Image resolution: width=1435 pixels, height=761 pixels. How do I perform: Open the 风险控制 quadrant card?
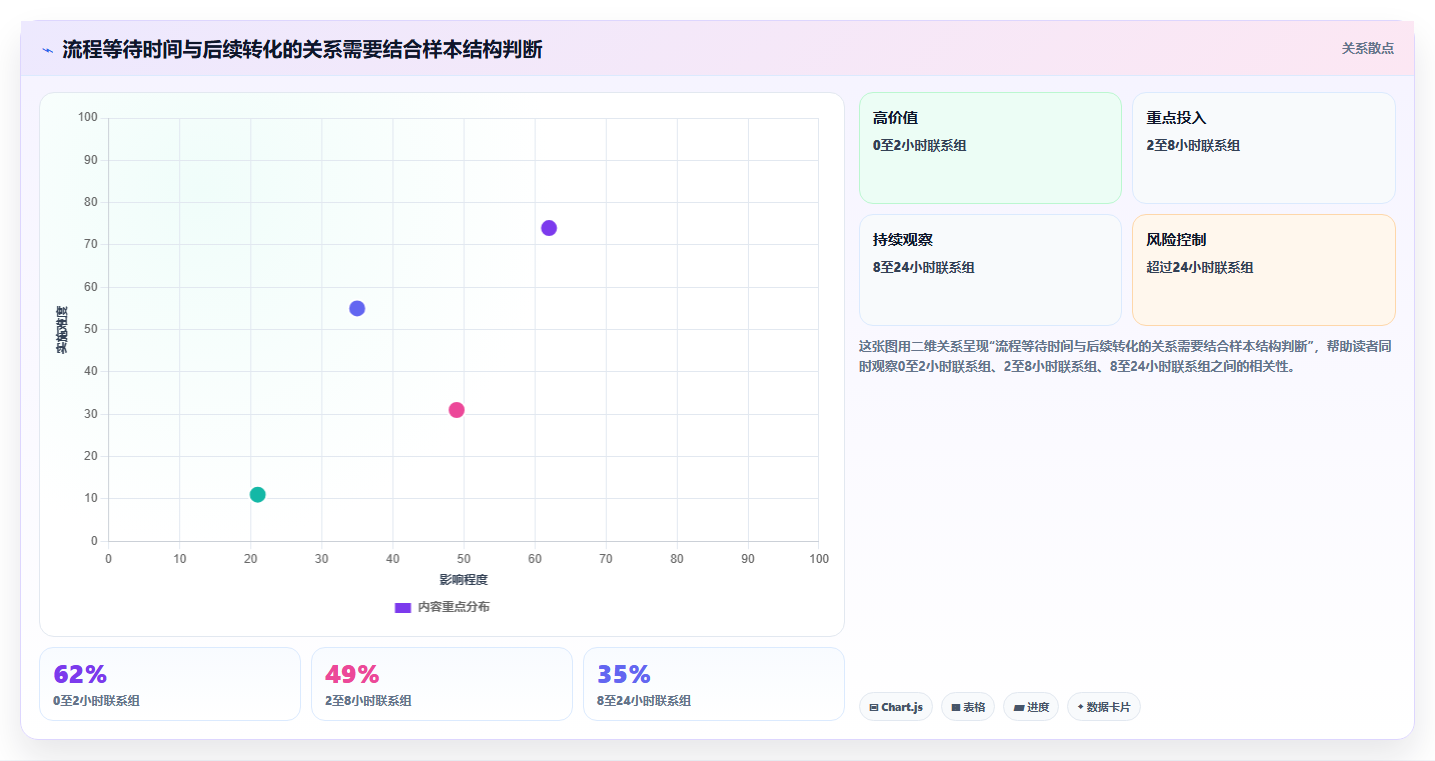tap(1263, 270)
